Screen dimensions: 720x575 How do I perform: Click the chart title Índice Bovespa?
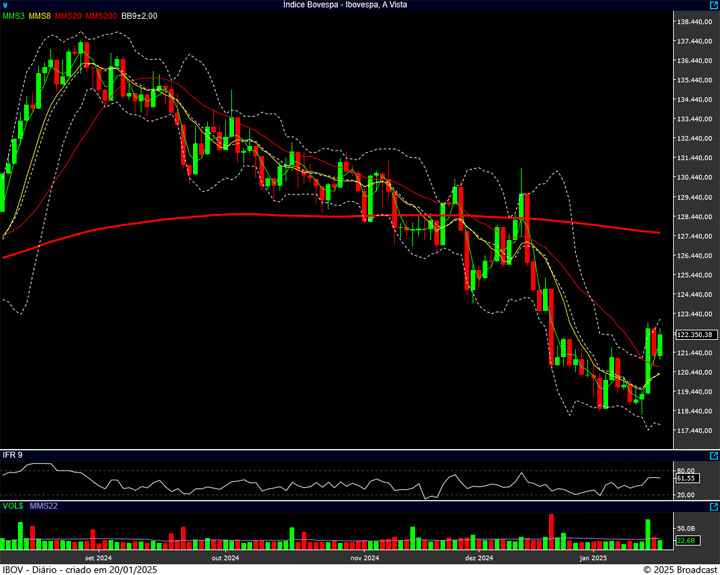[359, 5]
